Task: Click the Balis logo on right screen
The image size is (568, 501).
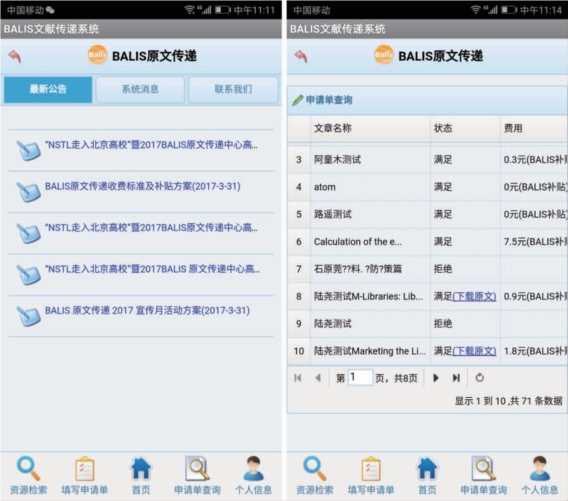Action: pos(384,55)
